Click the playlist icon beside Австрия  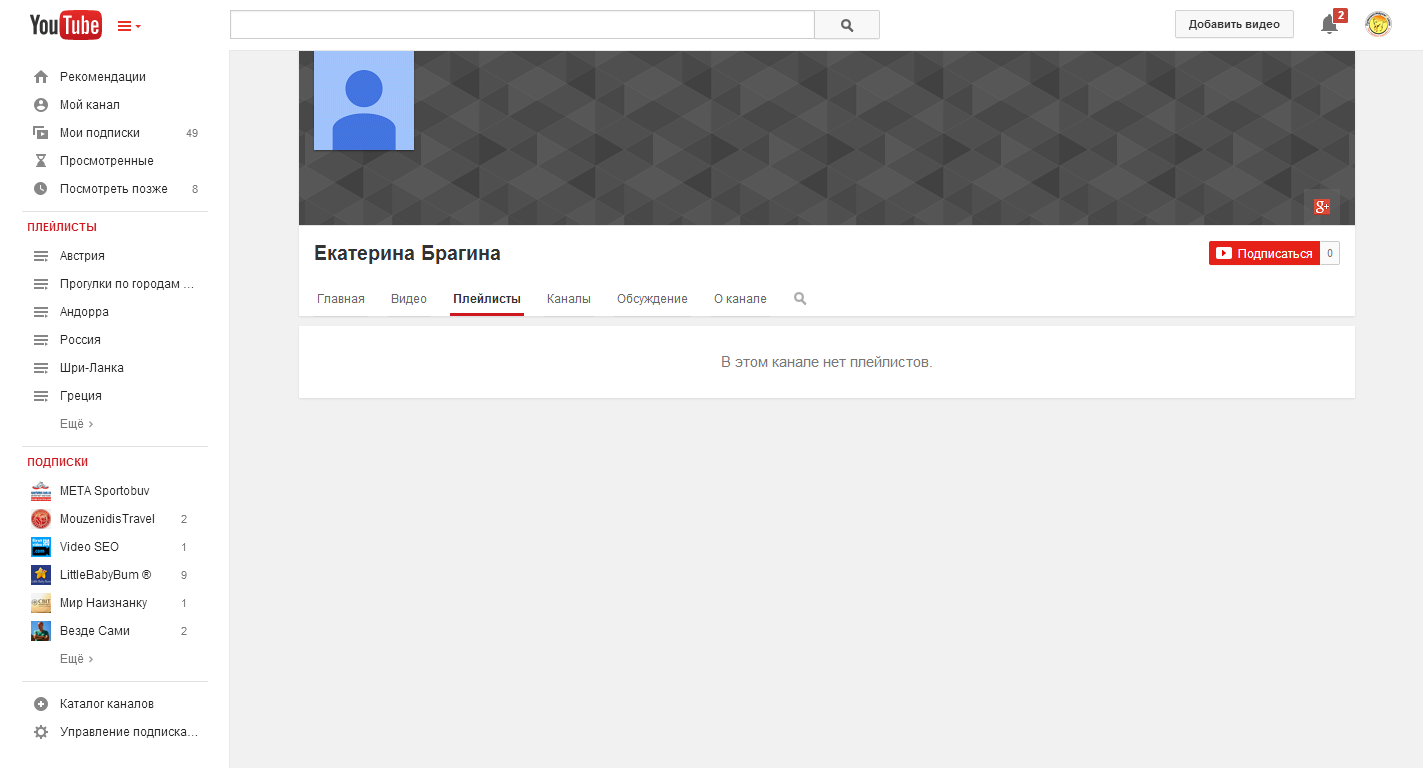click(41, 256)
